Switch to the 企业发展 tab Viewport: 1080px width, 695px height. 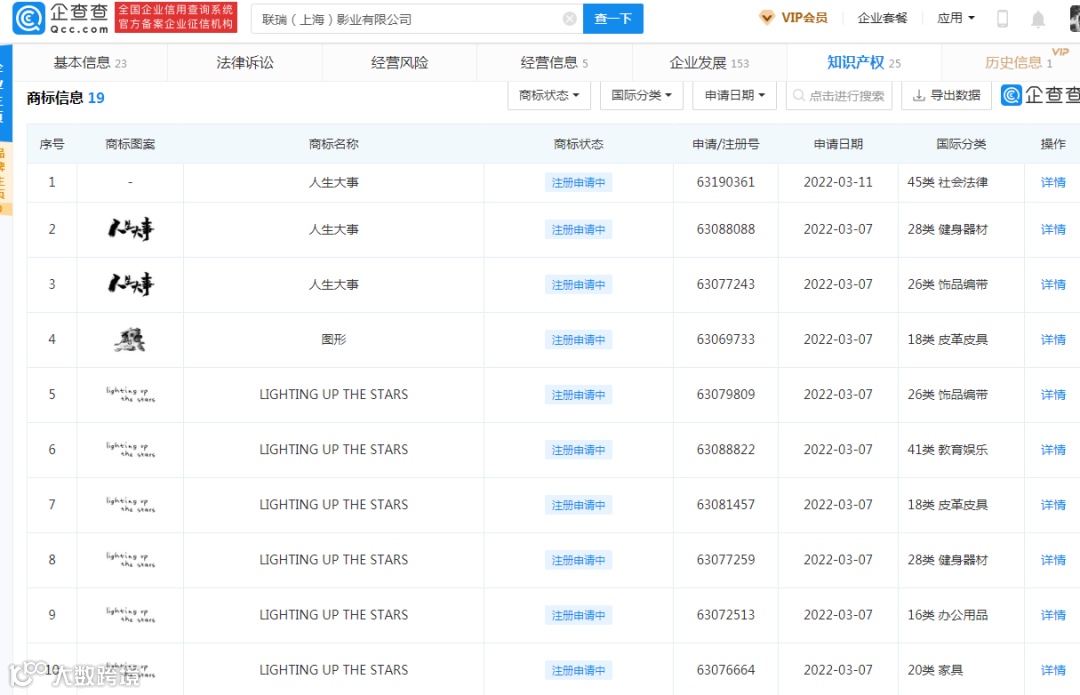[709, 63]
